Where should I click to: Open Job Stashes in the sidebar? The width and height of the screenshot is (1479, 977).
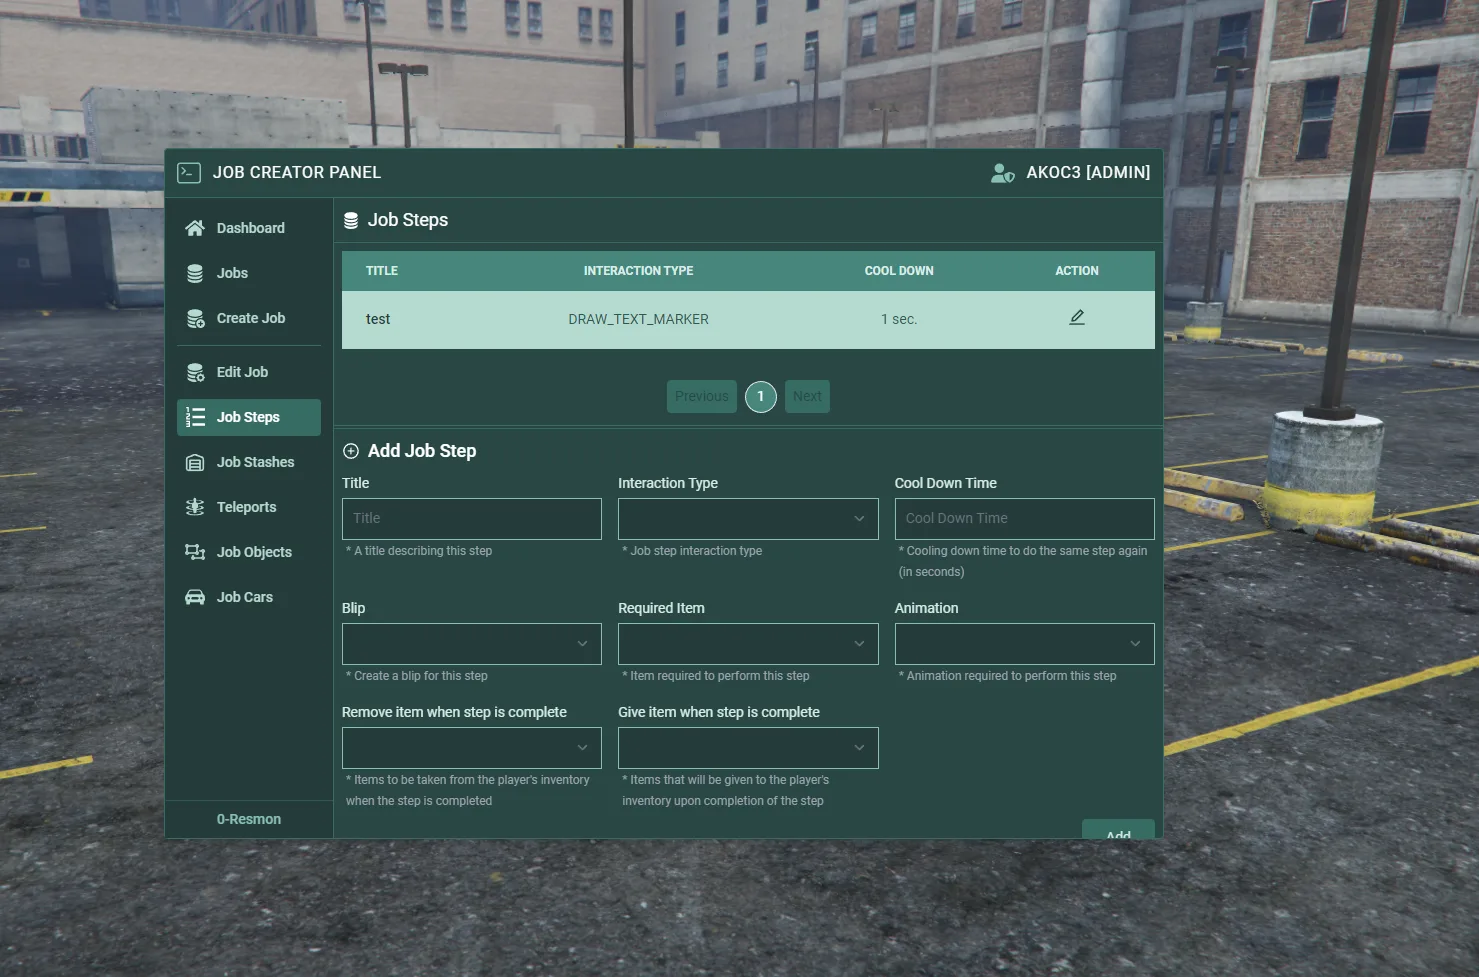pyautogui.click(x=249, y=462)
